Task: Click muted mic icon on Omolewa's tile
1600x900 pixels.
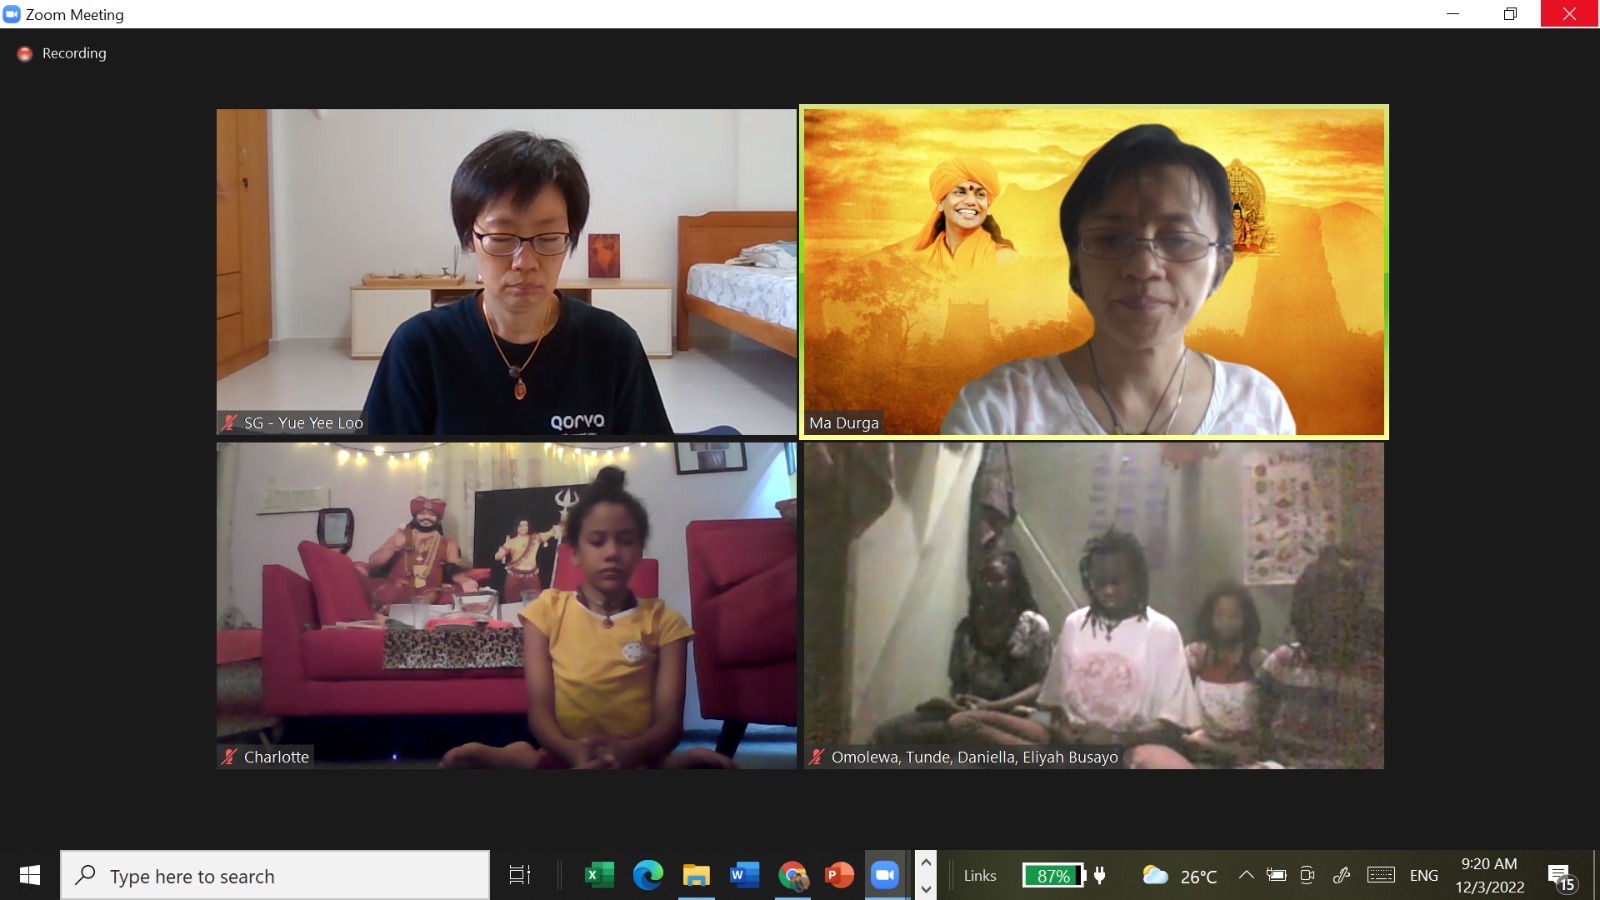Action: click(816, 757)
